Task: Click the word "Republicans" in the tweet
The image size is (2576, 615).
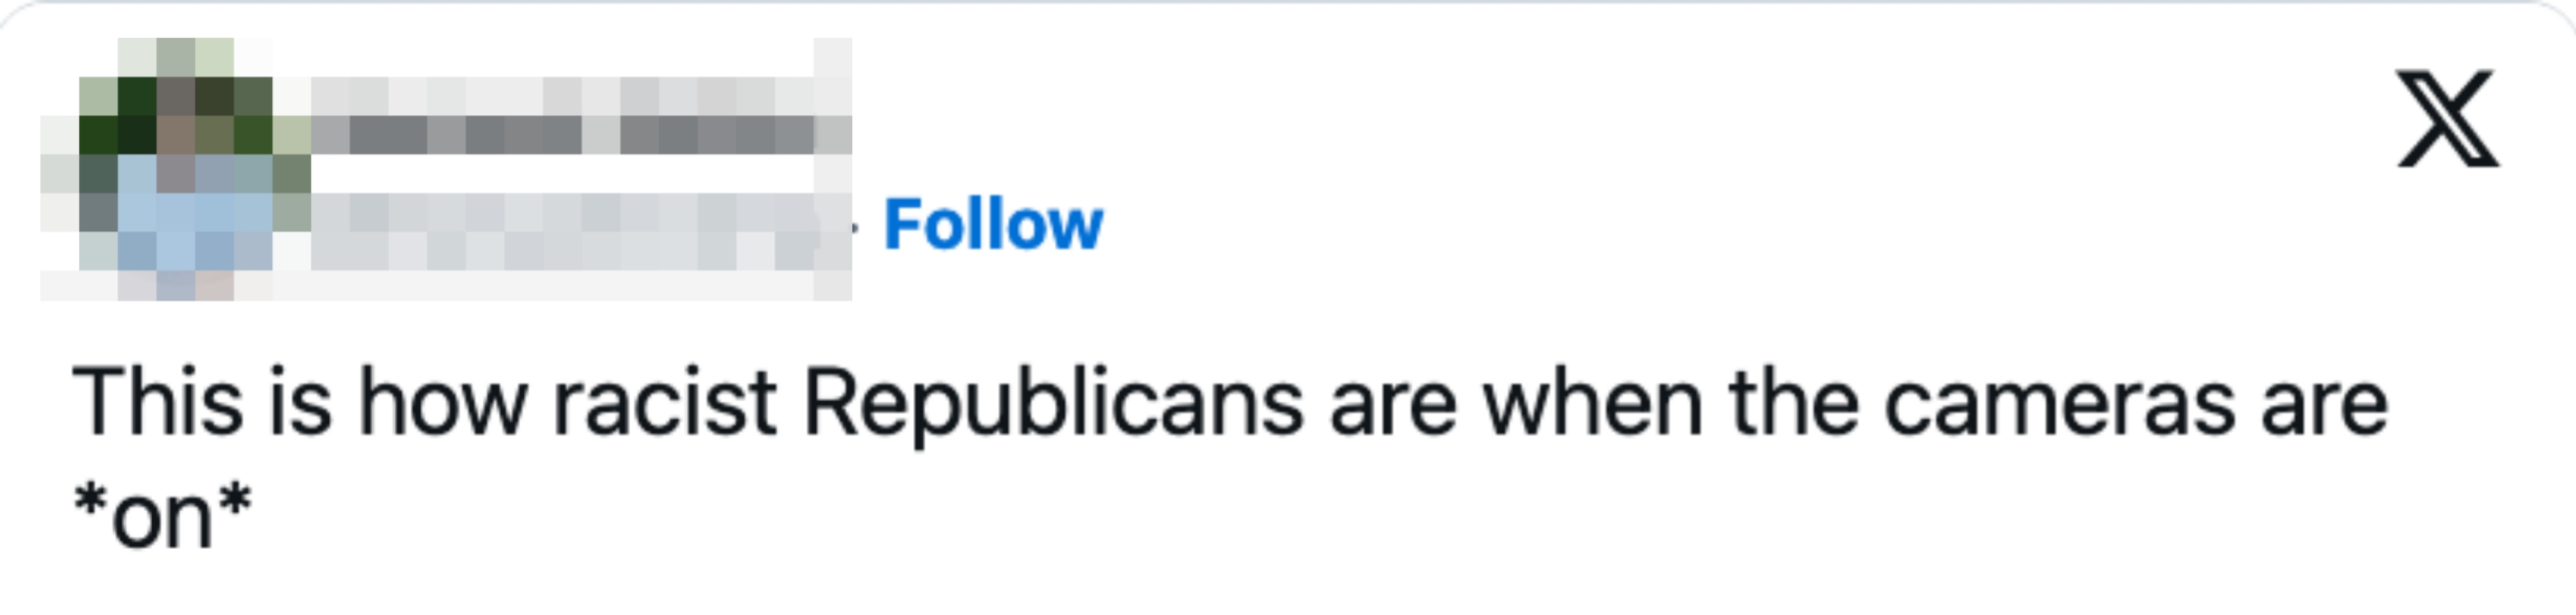Action: [x=1053, y=404]
